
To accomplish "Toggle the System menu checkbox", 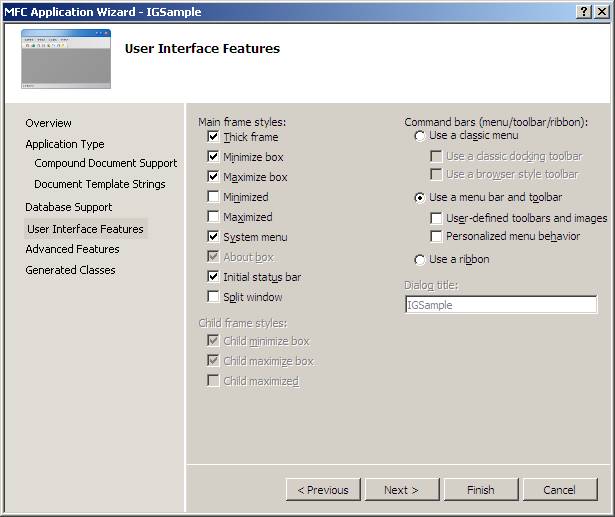I will pos(214,237).
